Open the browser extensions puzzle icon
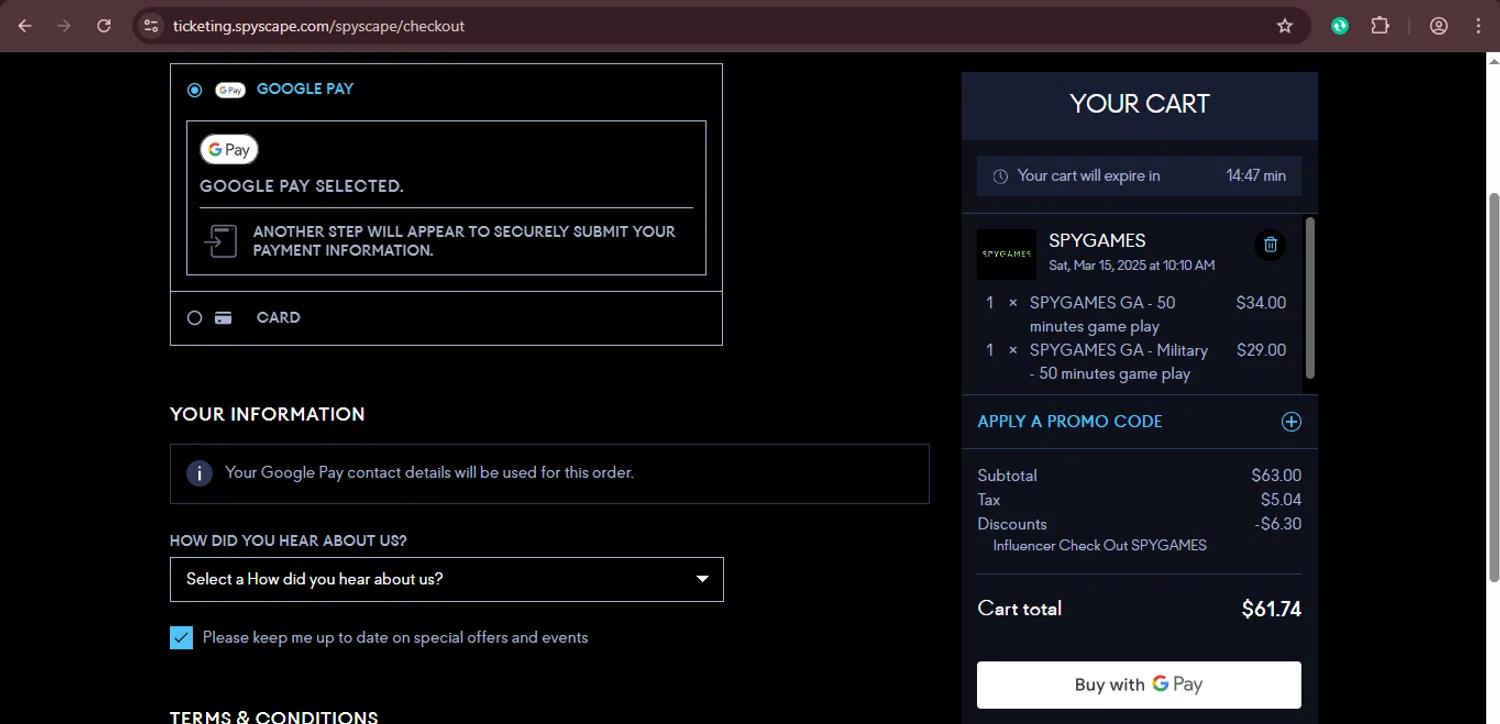This screenshot has width=1500, height=724. (x=1380, y=26)
